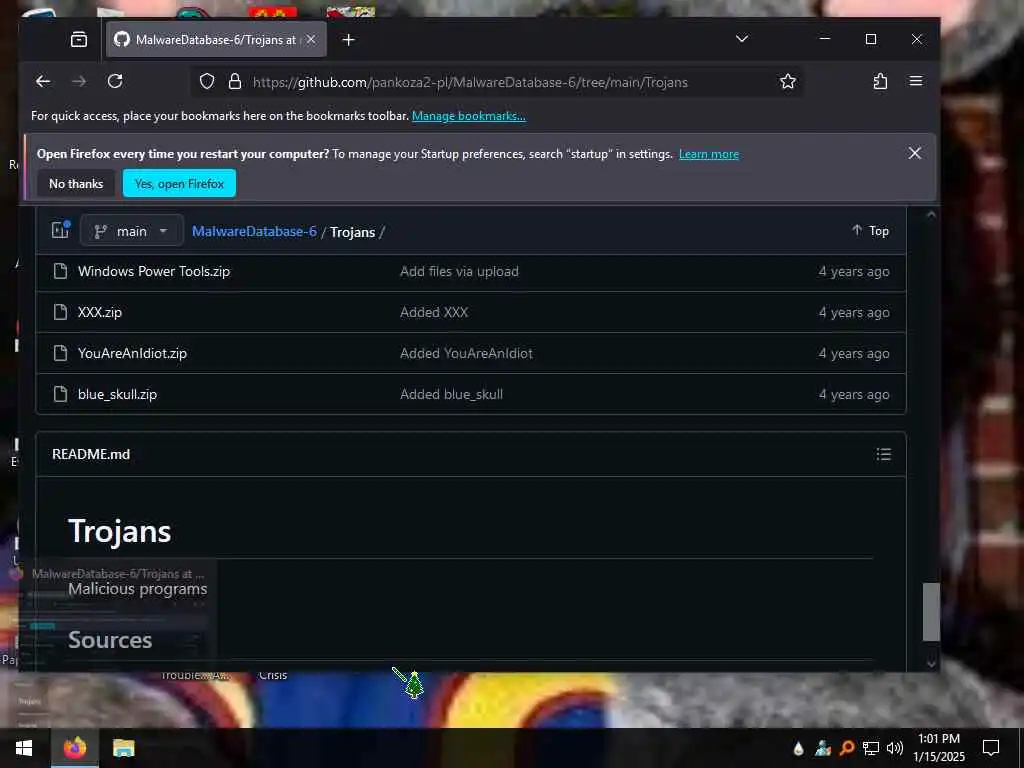
Task: Open the tracking protection shield icon
Action: click(207, 82)
